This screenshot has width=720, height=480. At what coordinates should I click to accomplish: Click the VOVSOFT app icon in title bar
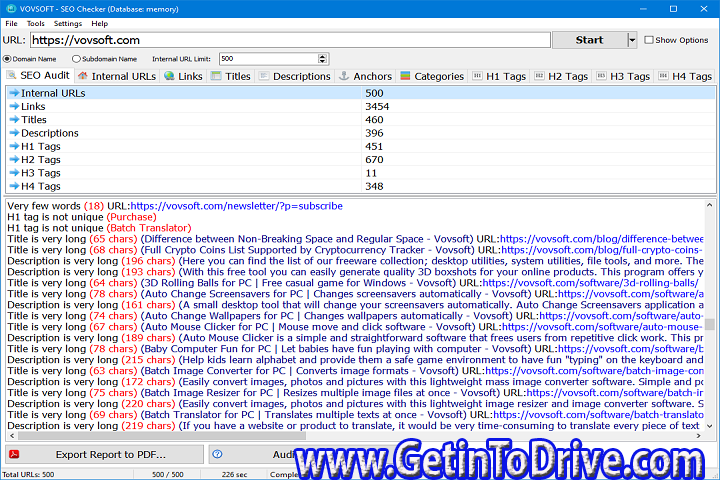(x=10, y=9)
